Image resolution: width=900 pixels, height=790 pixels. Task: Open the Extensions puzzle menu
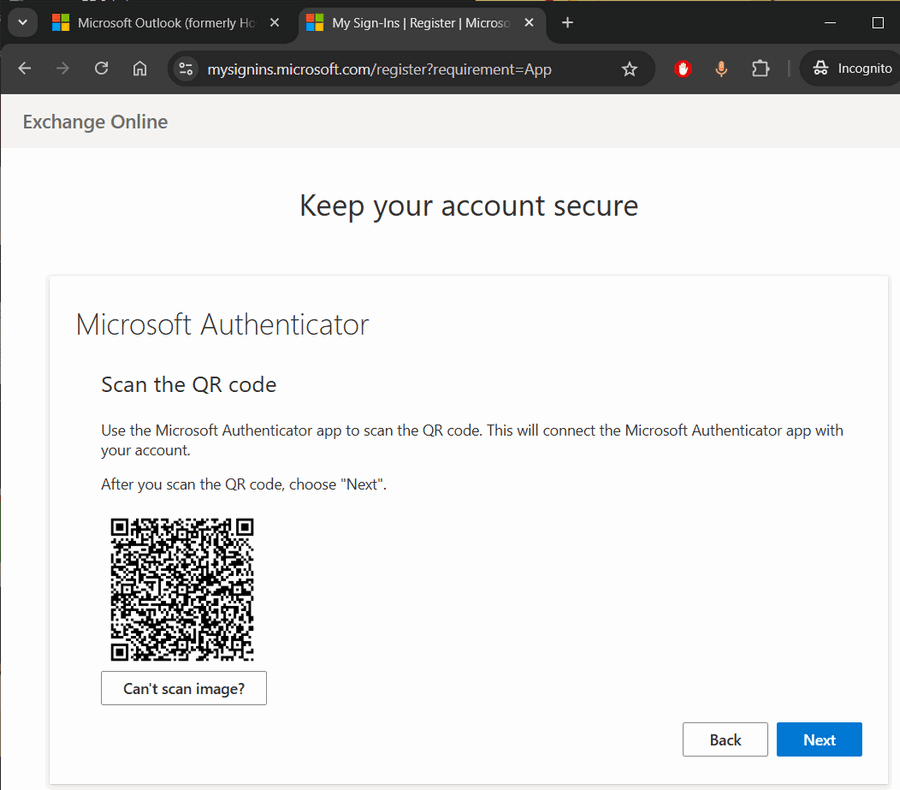[x=760, y=69]
